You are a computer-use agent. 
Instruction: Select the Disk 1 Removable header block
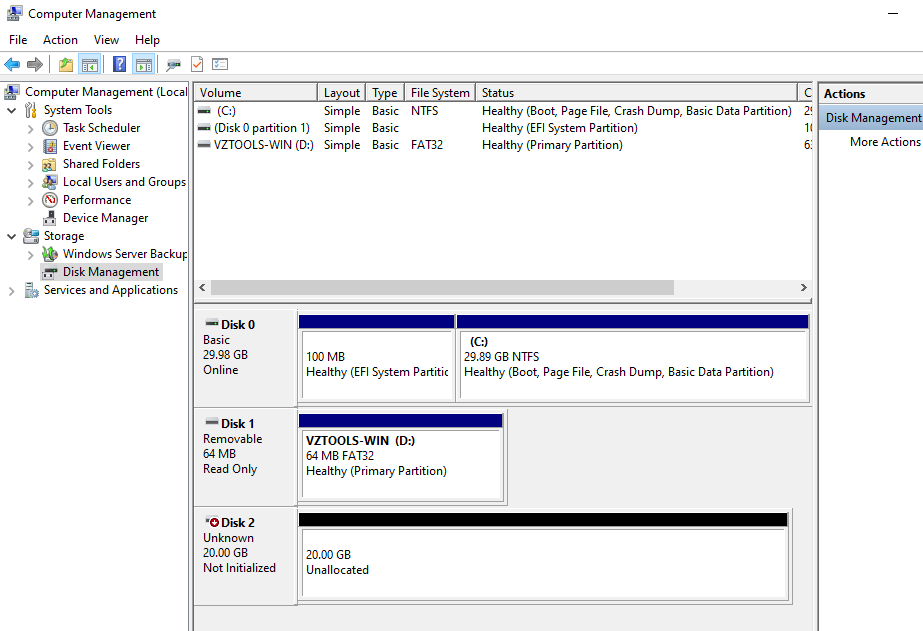click(x=245, y=456)
